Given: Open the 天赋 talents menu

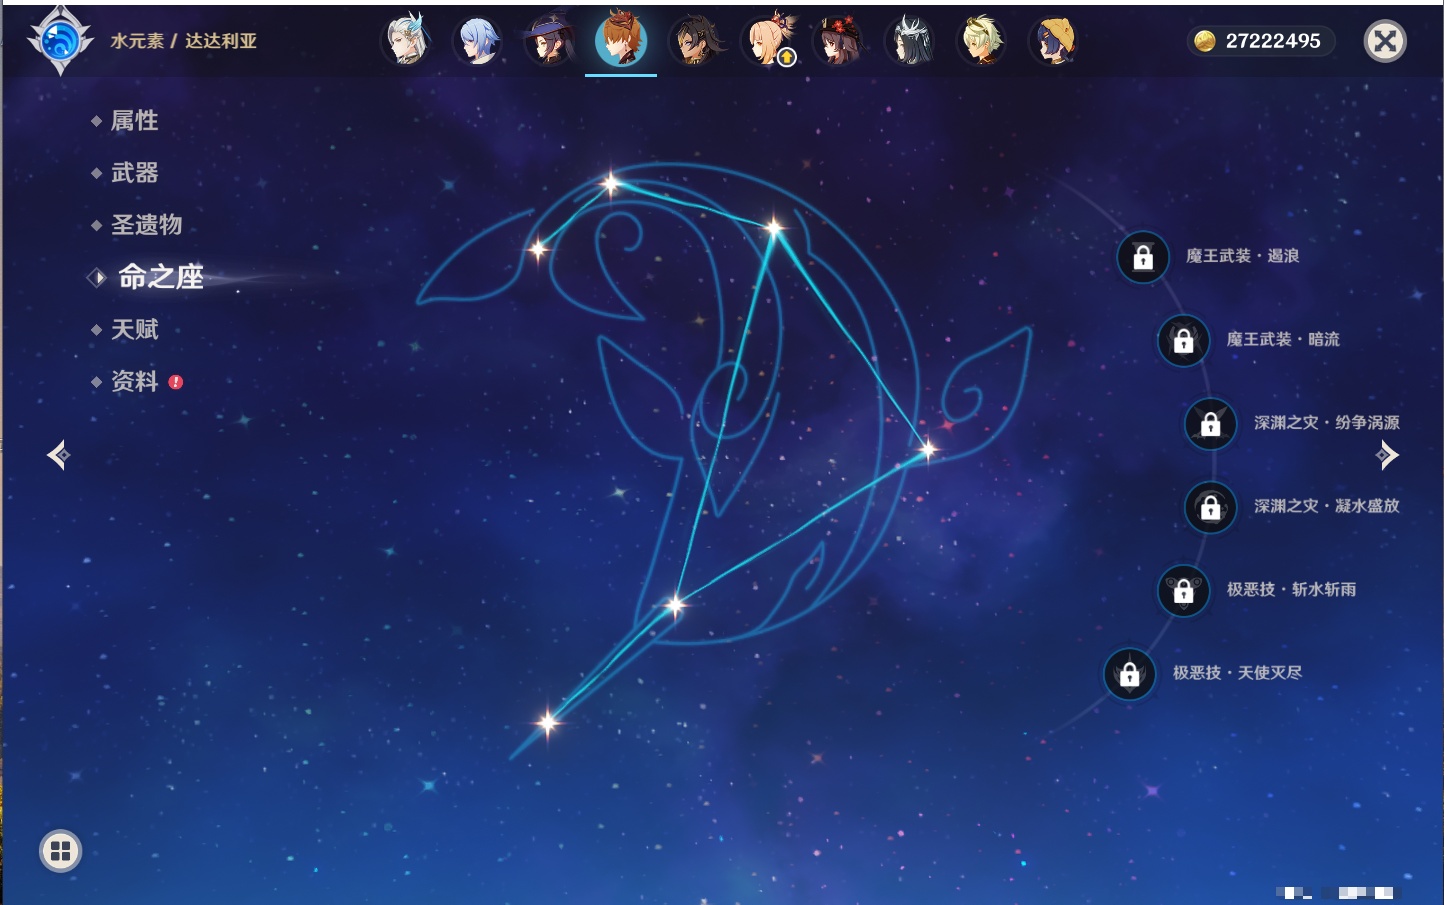Looking at the screenshot, I should pyautogui.click(x=134, y=329).
